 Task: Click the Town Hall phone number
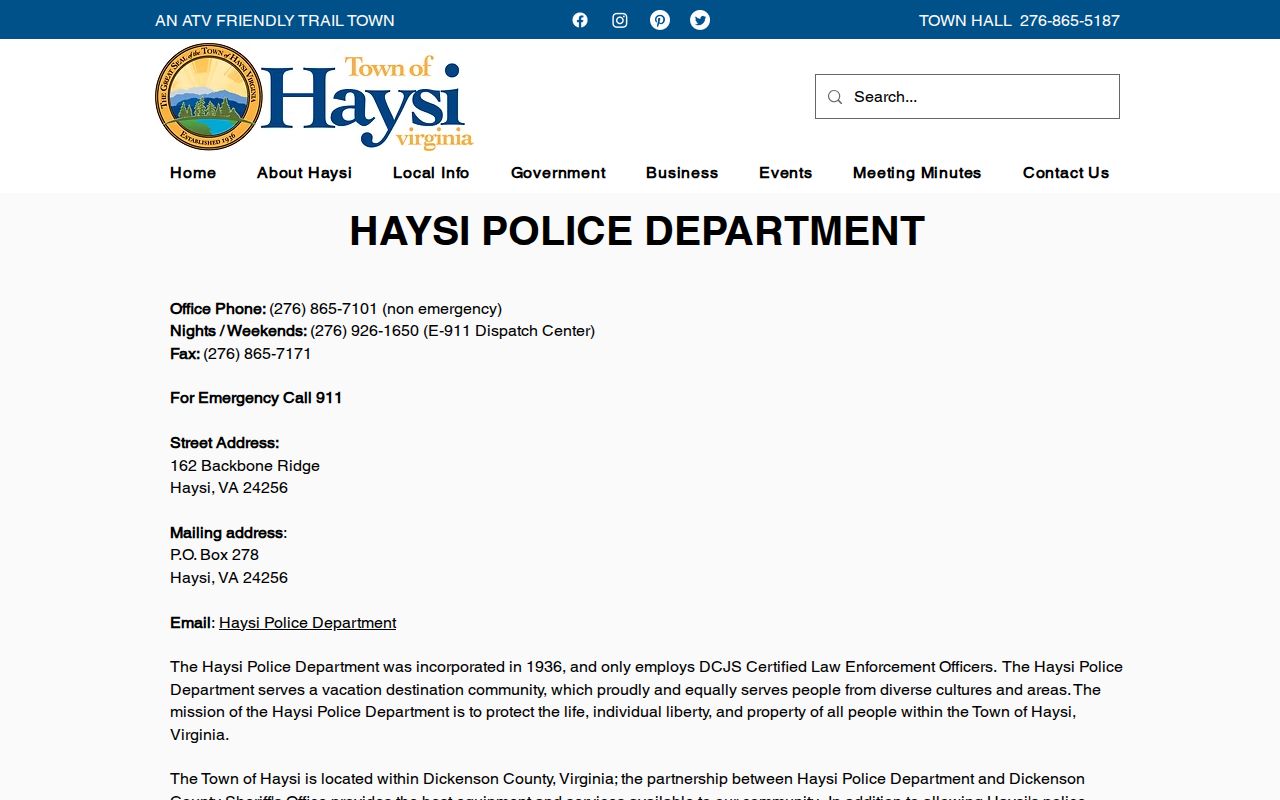(1070, 20)
